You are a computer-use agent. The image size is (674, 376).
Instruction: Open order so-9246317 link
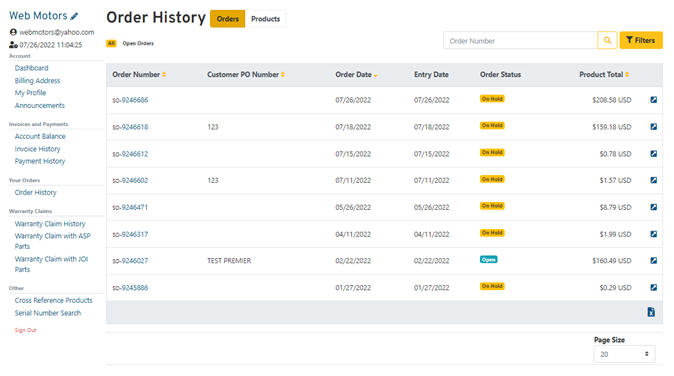click(x=130, y=234)
